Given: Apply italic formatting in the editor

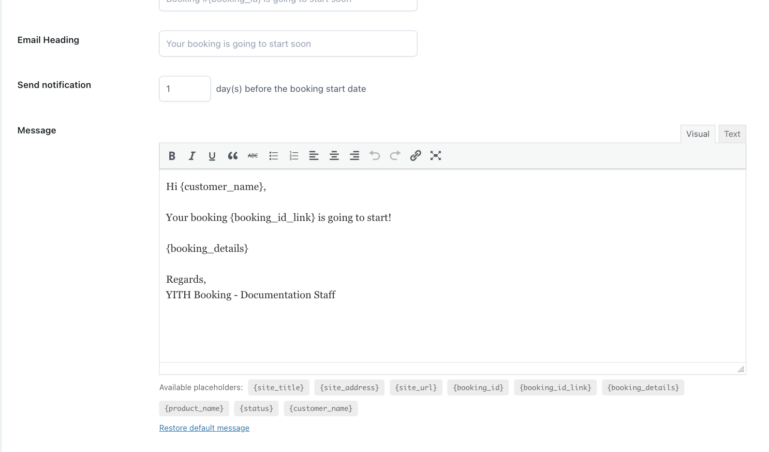Looking at the screenshot, I should [x=192, y=156].
